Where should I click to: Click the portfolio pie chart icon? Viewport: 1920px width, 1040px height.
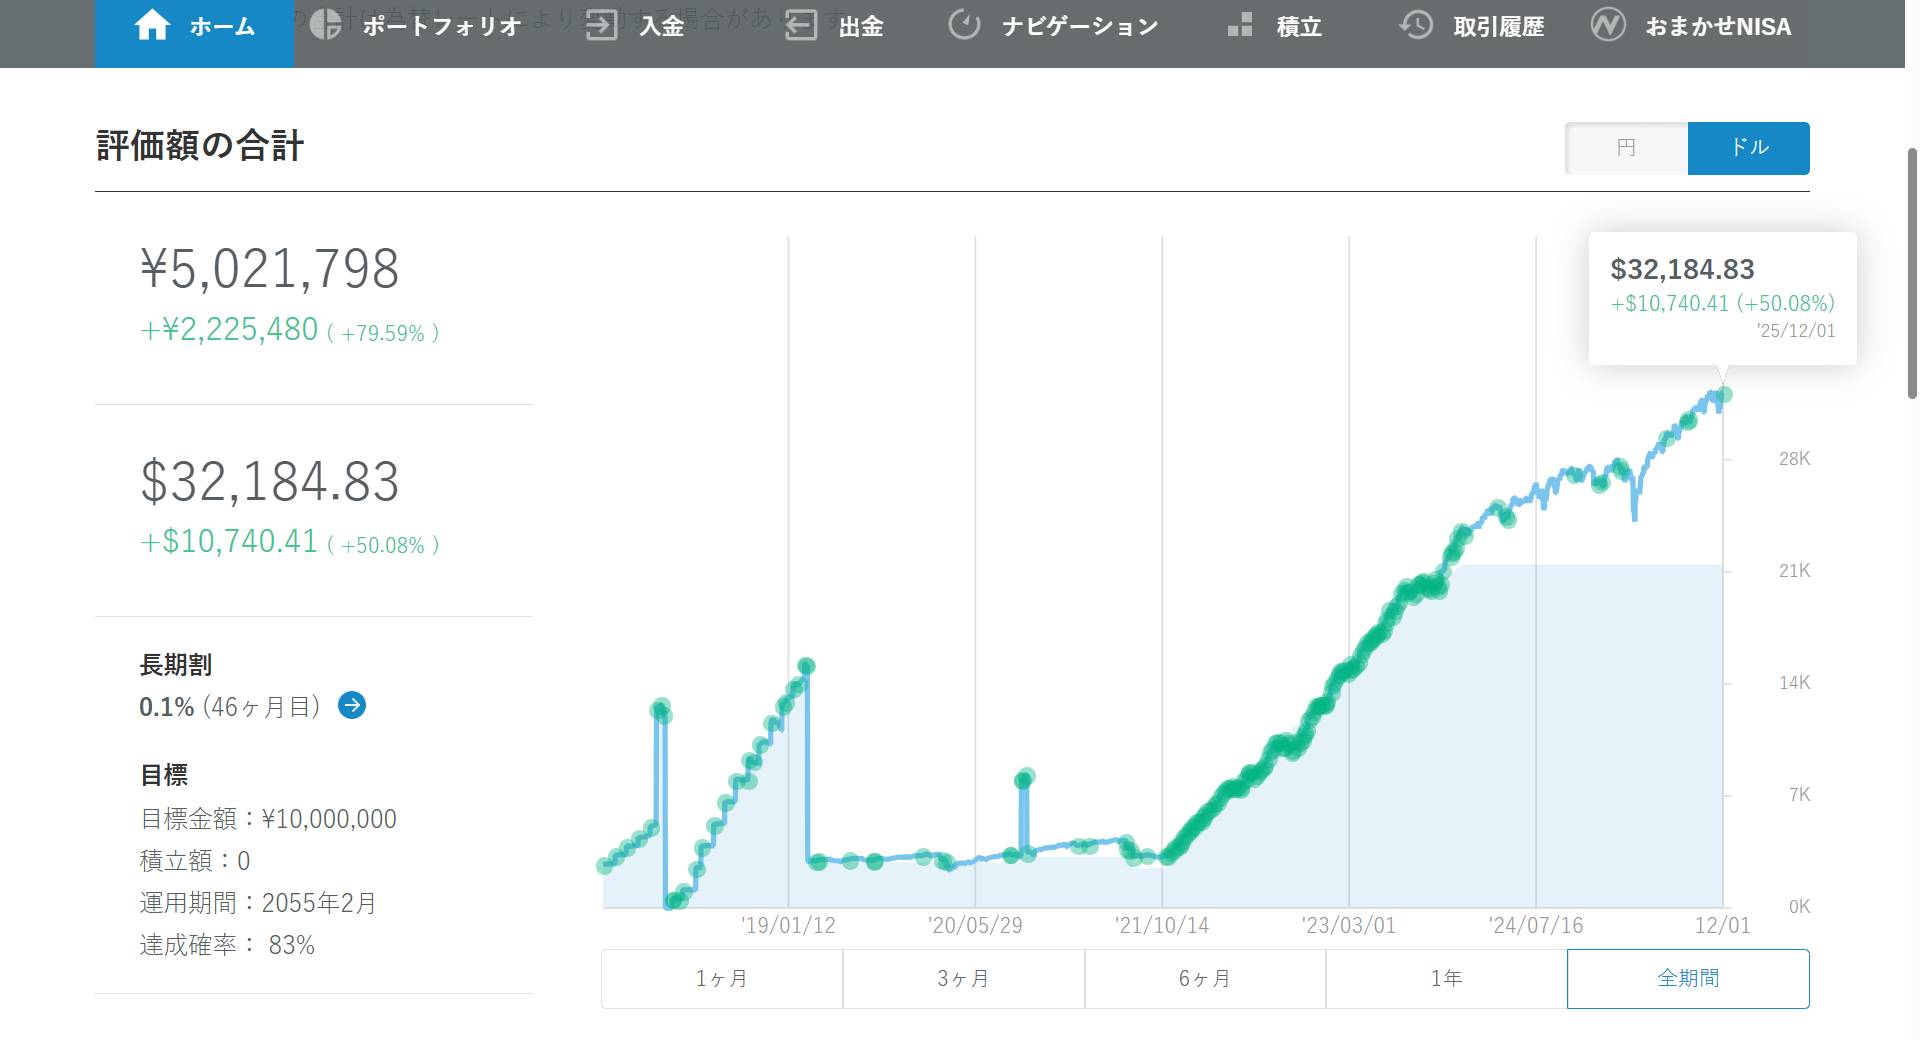(x=326, y=26)
